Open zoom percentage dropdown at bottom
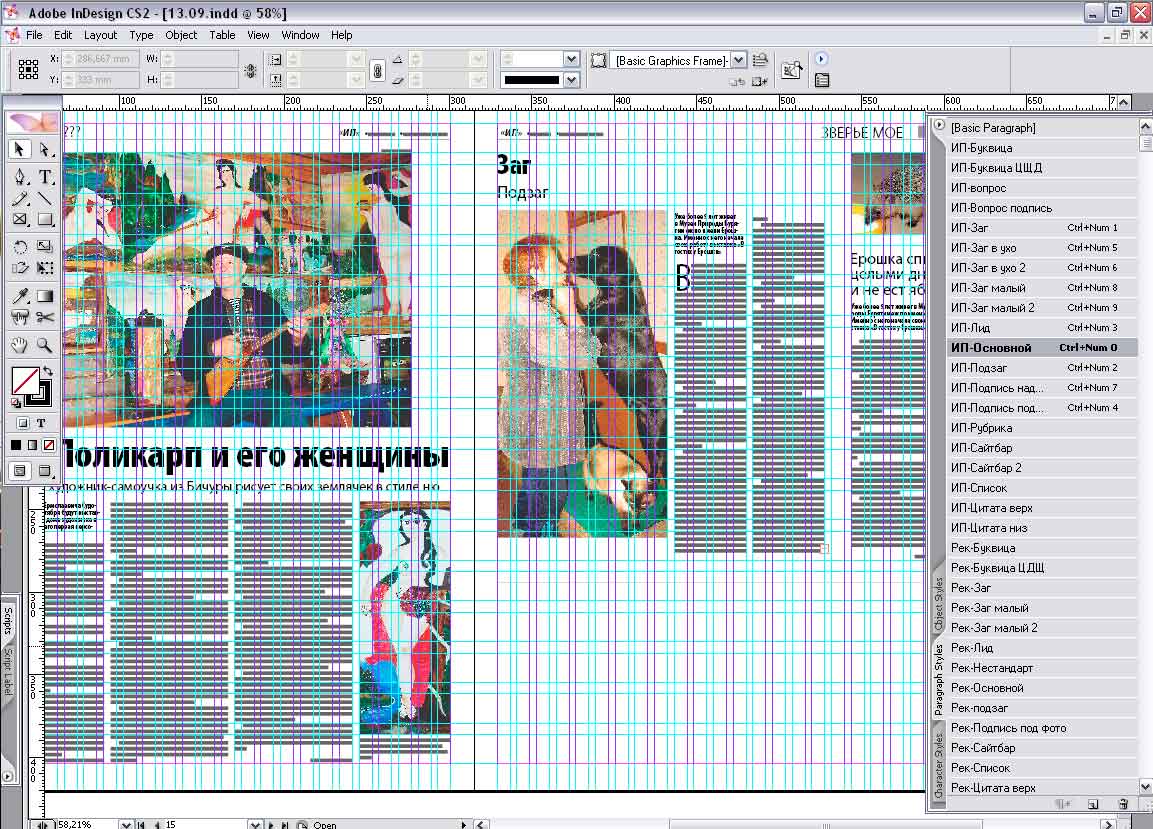Image resolution: width=1153 pixels, height=829 pixels. [126, 825]
